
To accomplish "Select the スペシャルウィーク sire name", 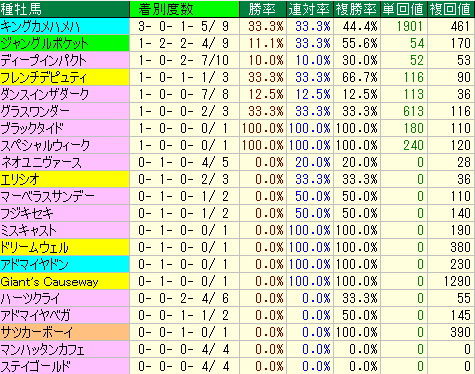I will pos(45,145).
